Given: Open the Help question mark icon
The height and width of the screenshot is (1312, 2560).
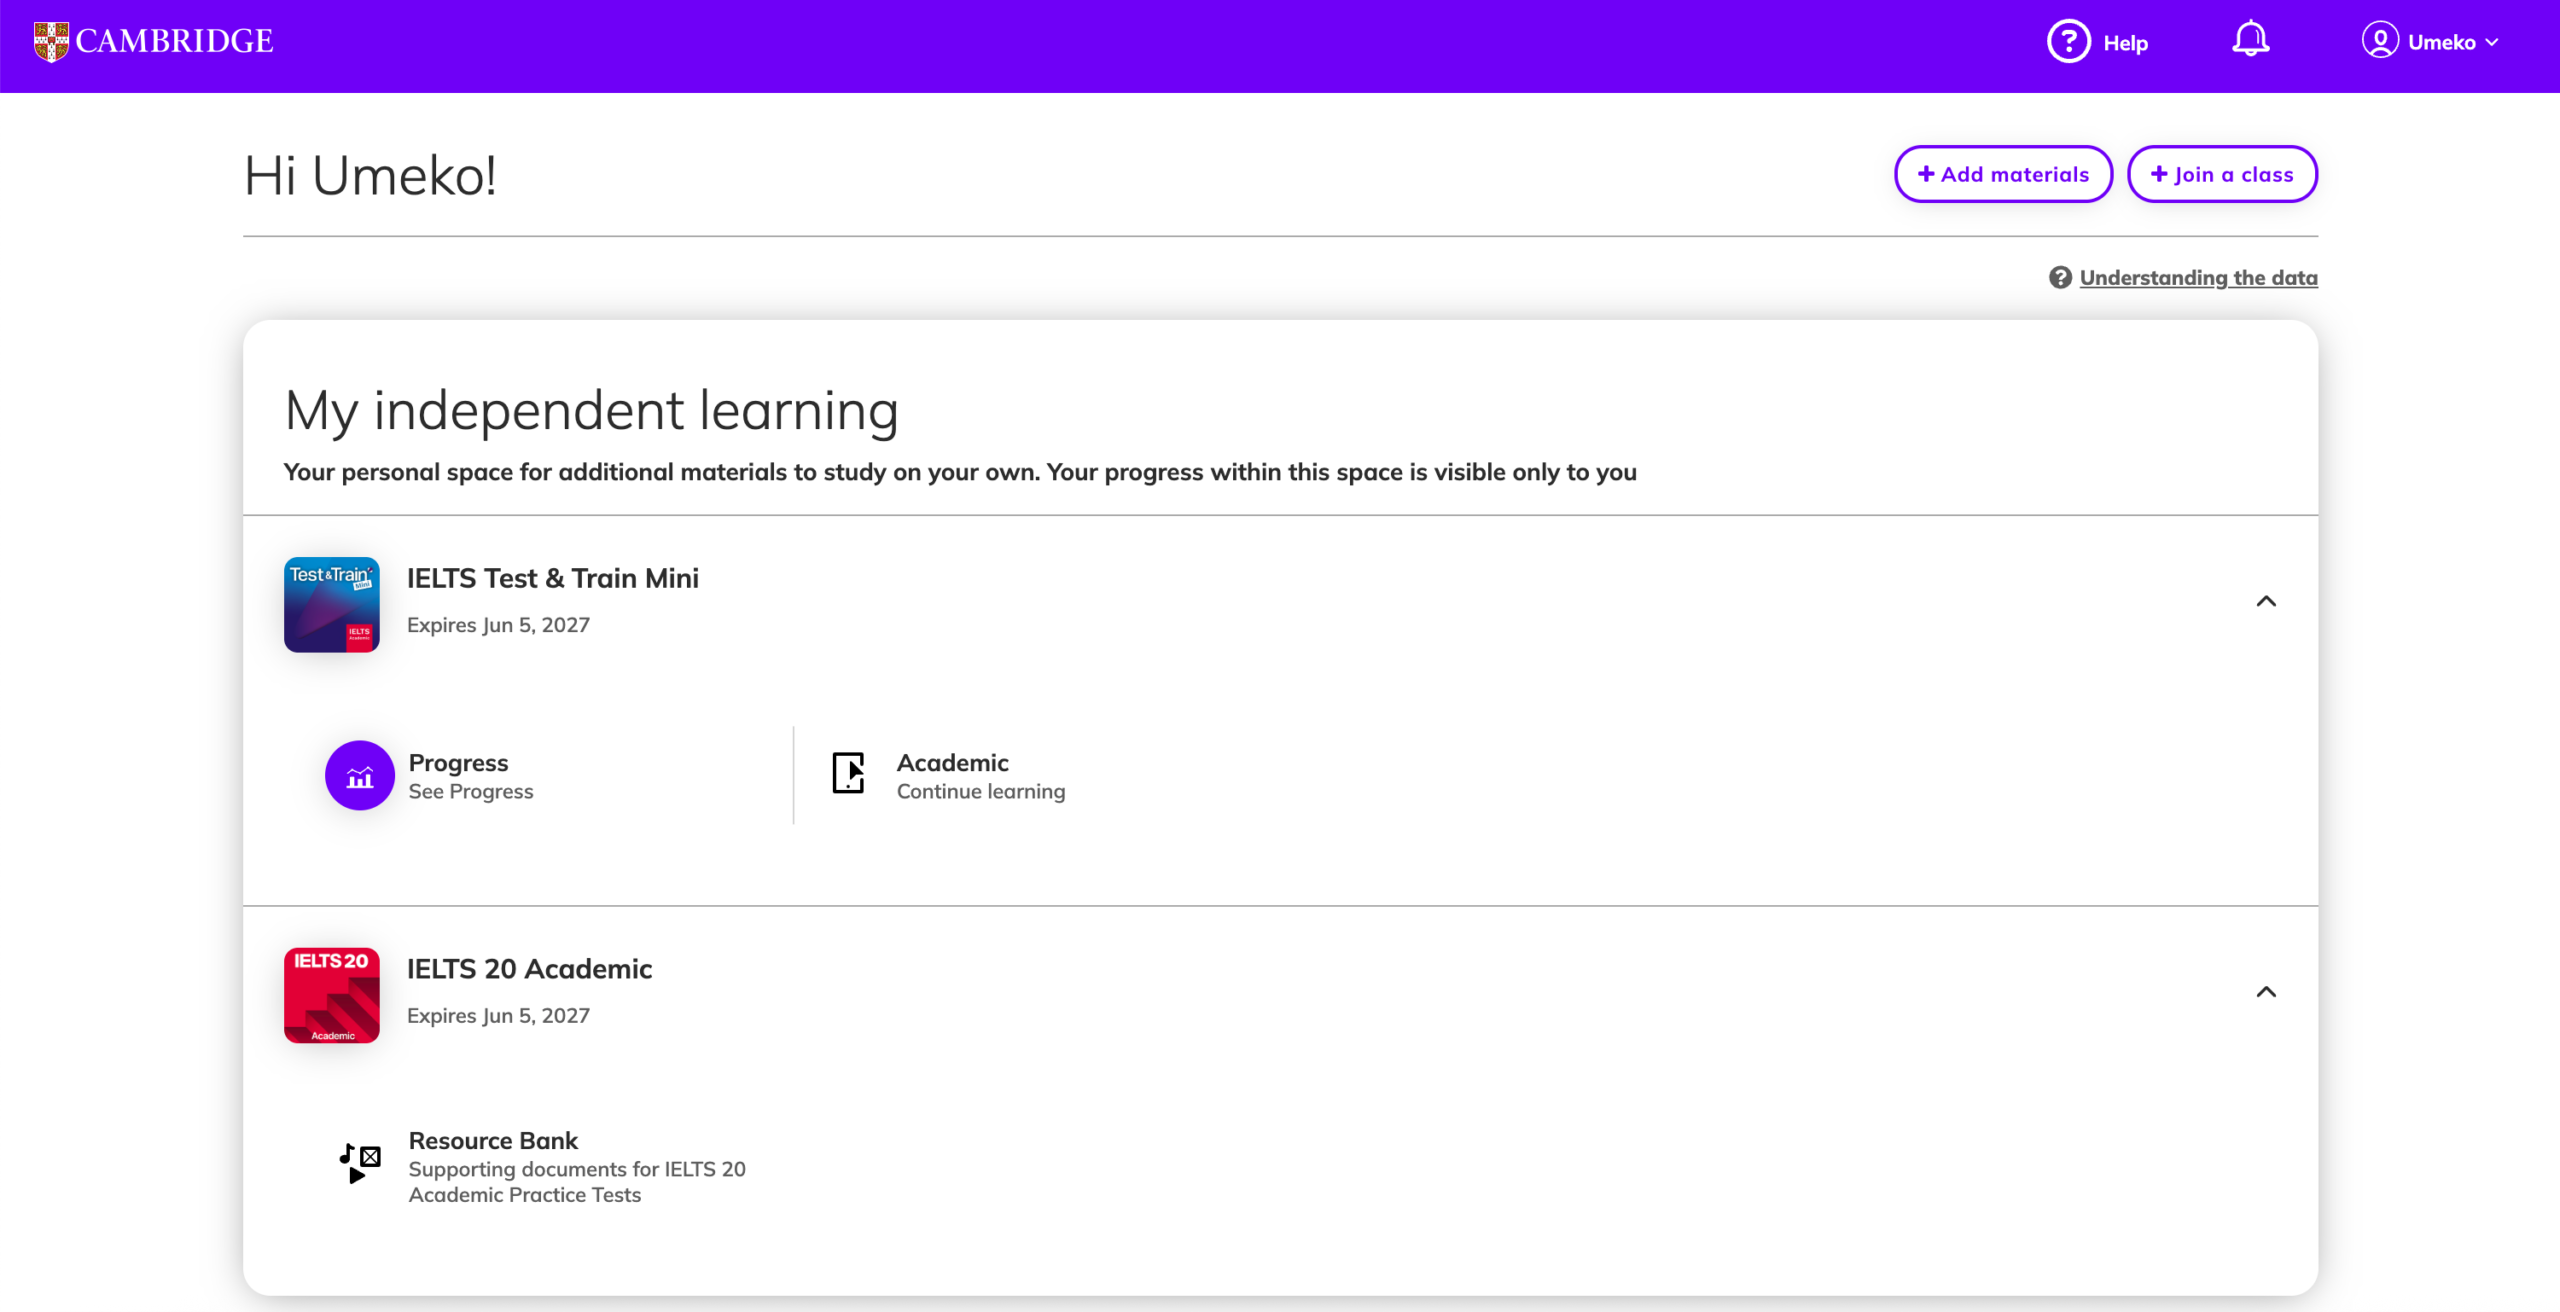Looking at the screenshot, I should [x=2068, y=42].
